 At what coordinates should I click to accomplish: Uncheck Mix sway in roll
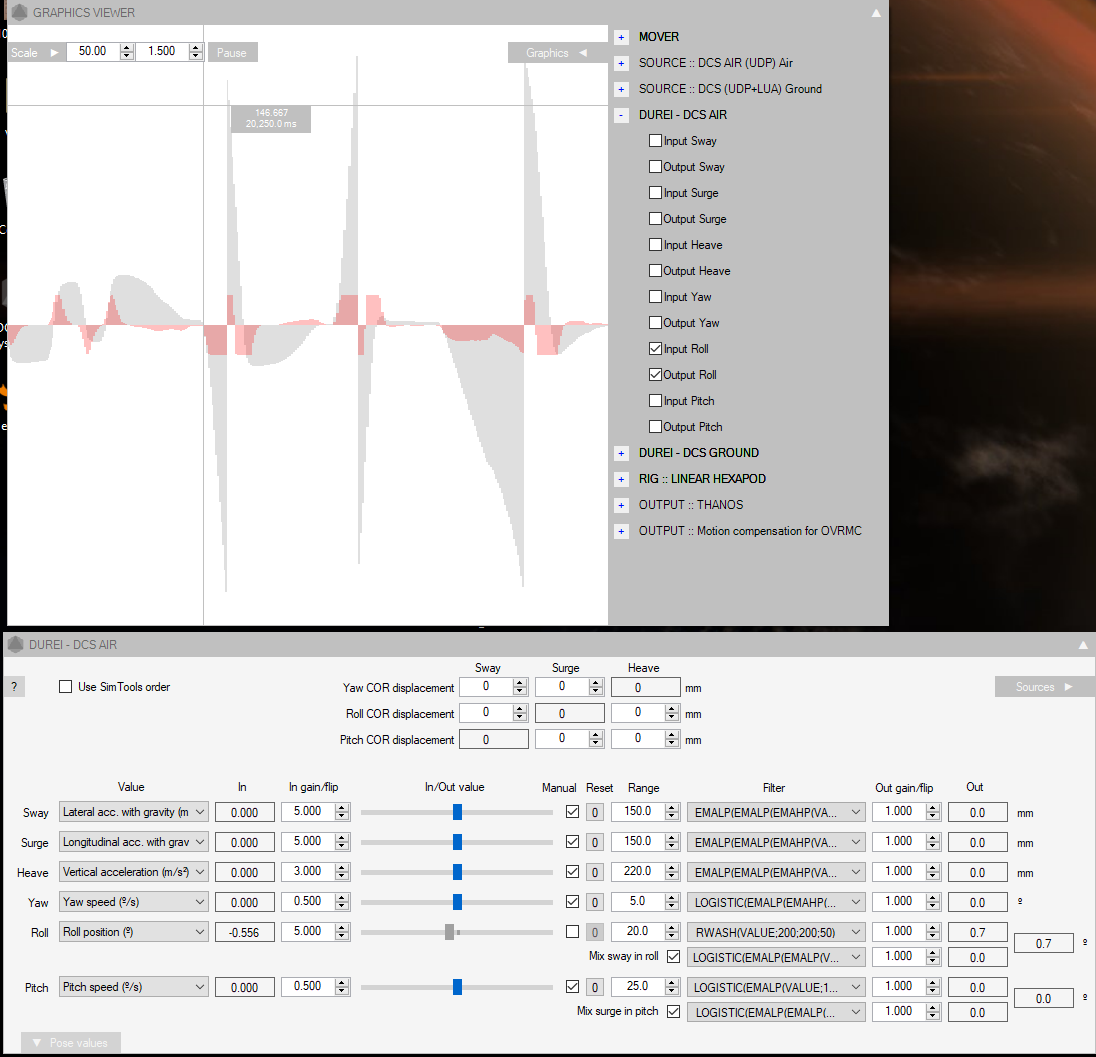(673, 956)
